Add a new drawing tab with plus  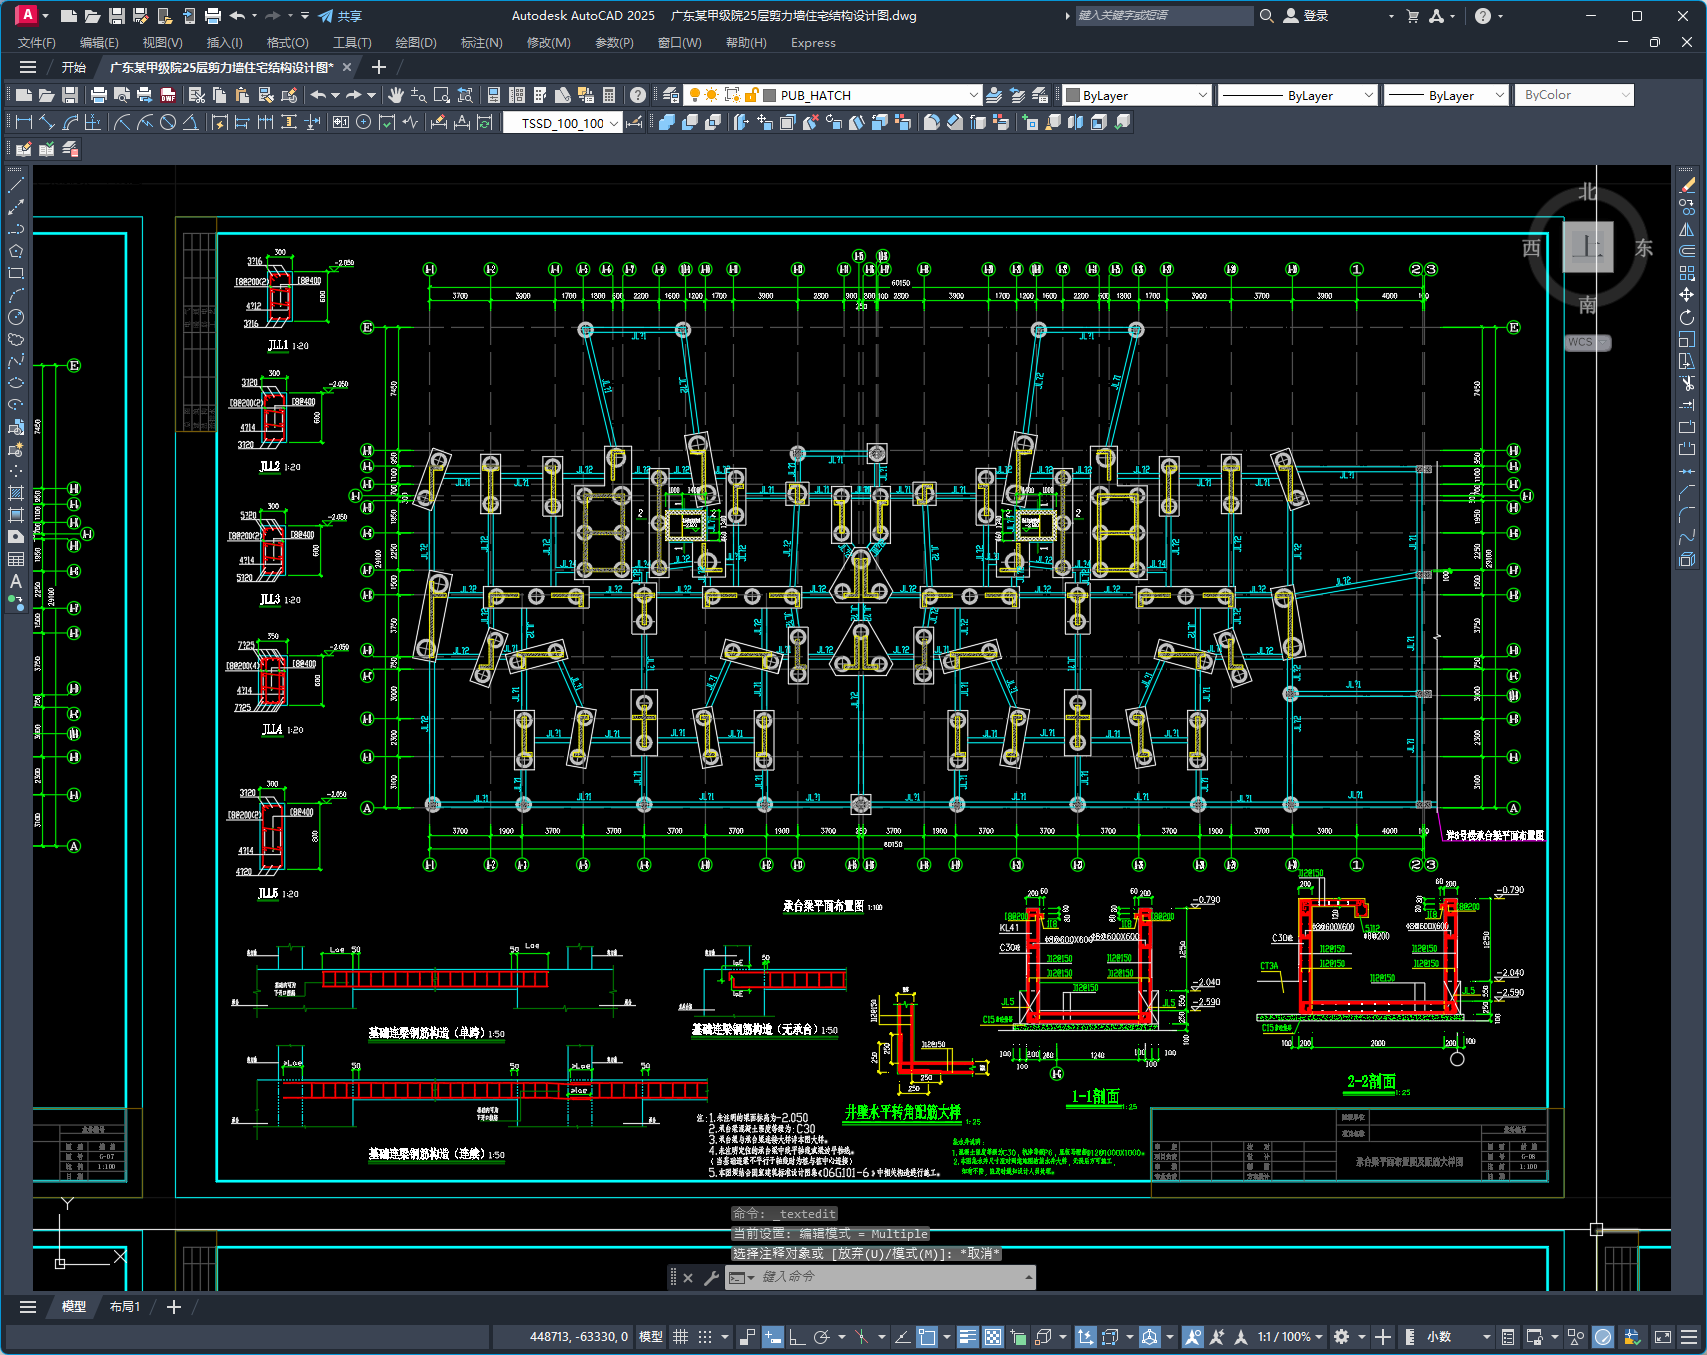click(x=378, y=67)
